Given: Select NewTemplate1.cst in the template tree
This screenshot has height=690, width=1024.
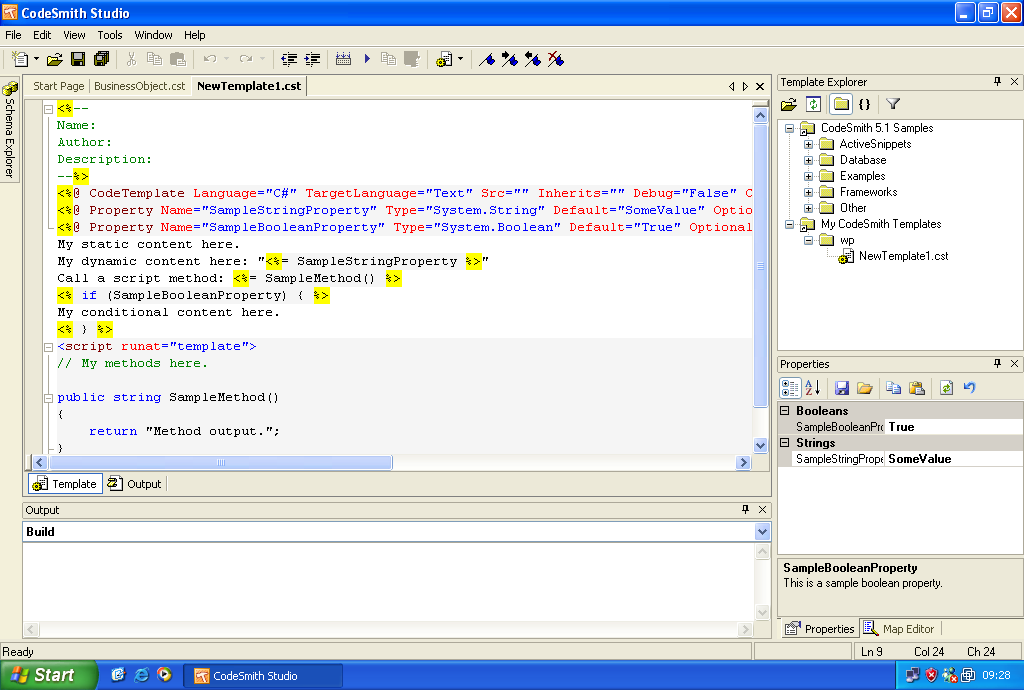Looking at the screenshot, I should point(903,257).
